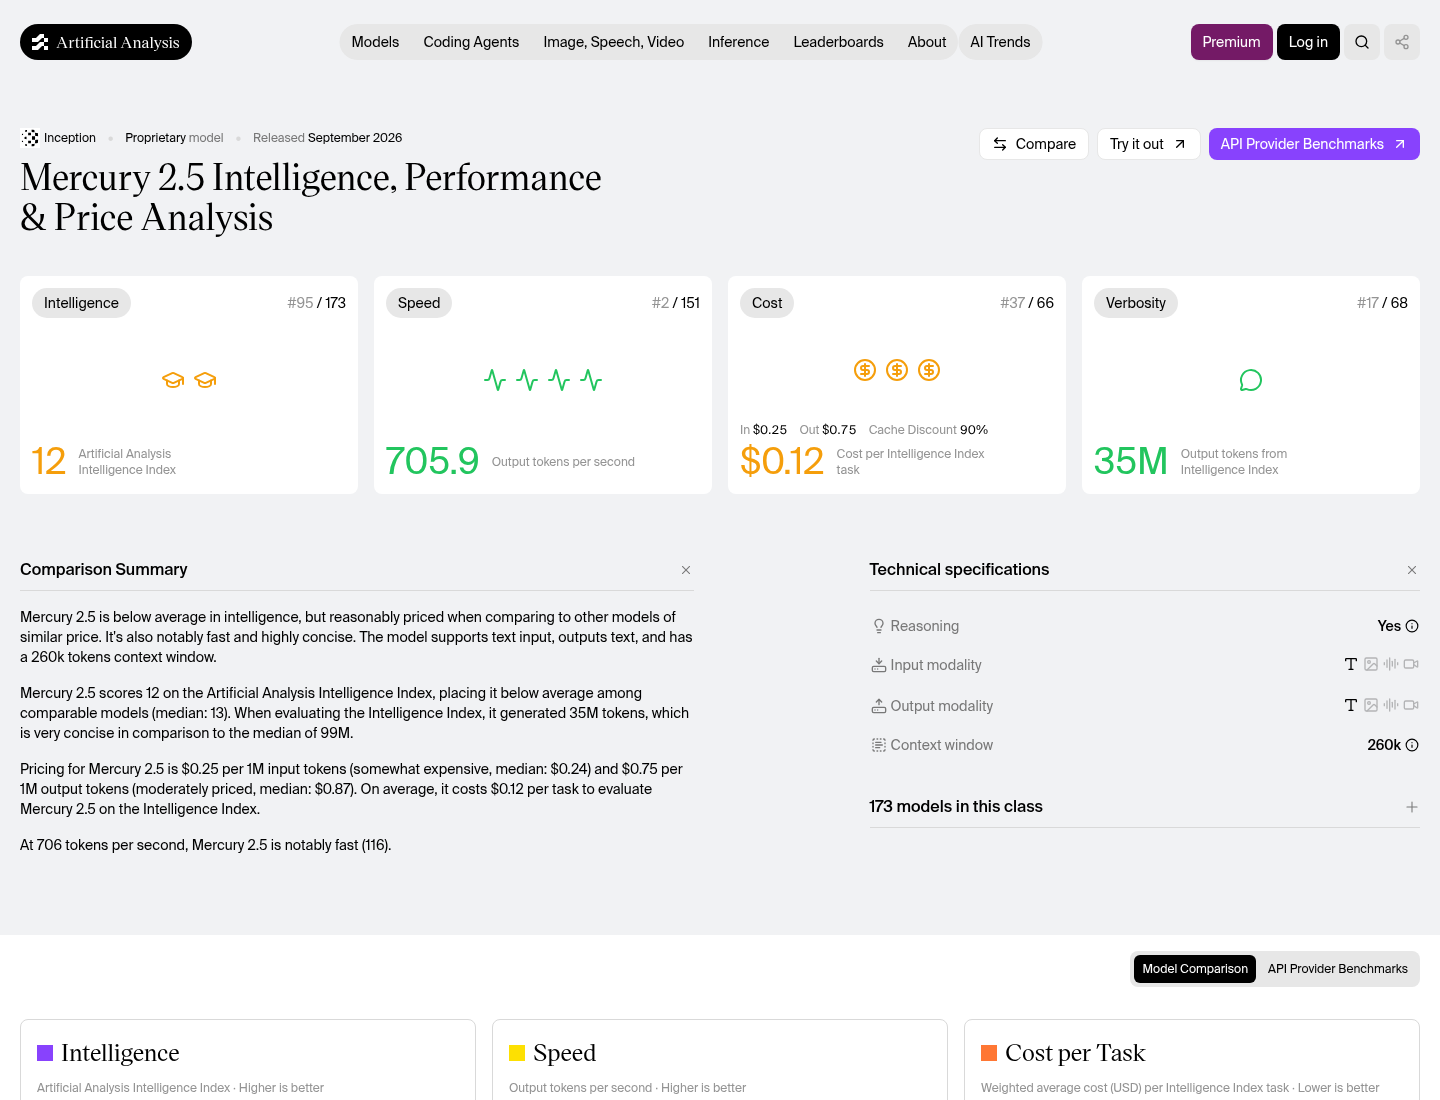Collapse the Technical specifications section
1440x1100 pixels.
pos(1412,570)
